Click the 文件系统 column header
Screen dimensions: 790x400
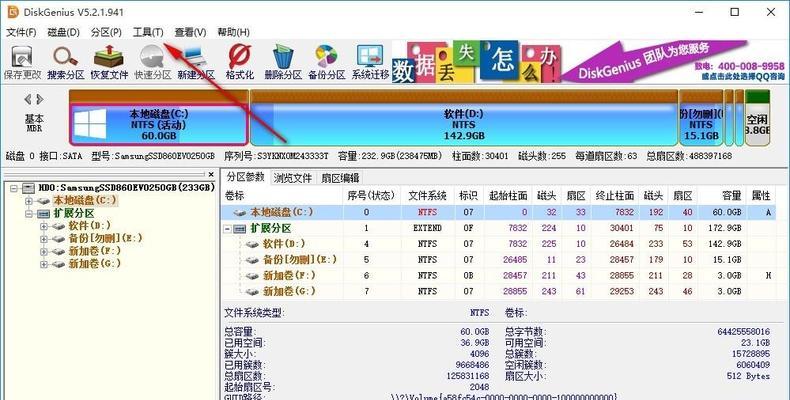pos(427,195)
